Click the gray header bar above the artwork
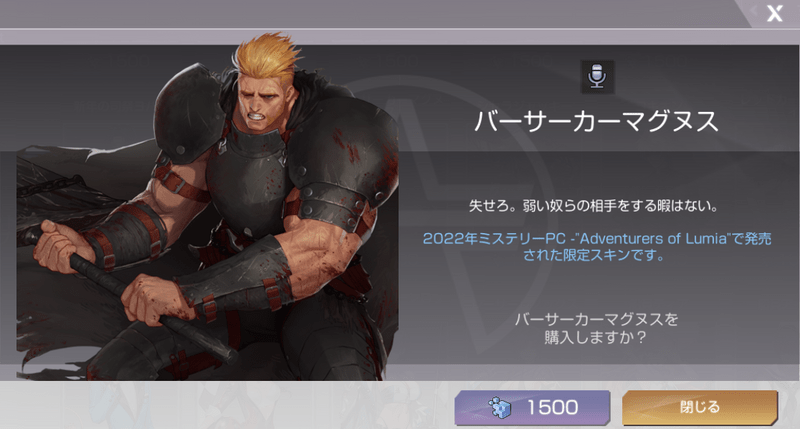Screen dimensions: 800x429 tap(367, 13)
